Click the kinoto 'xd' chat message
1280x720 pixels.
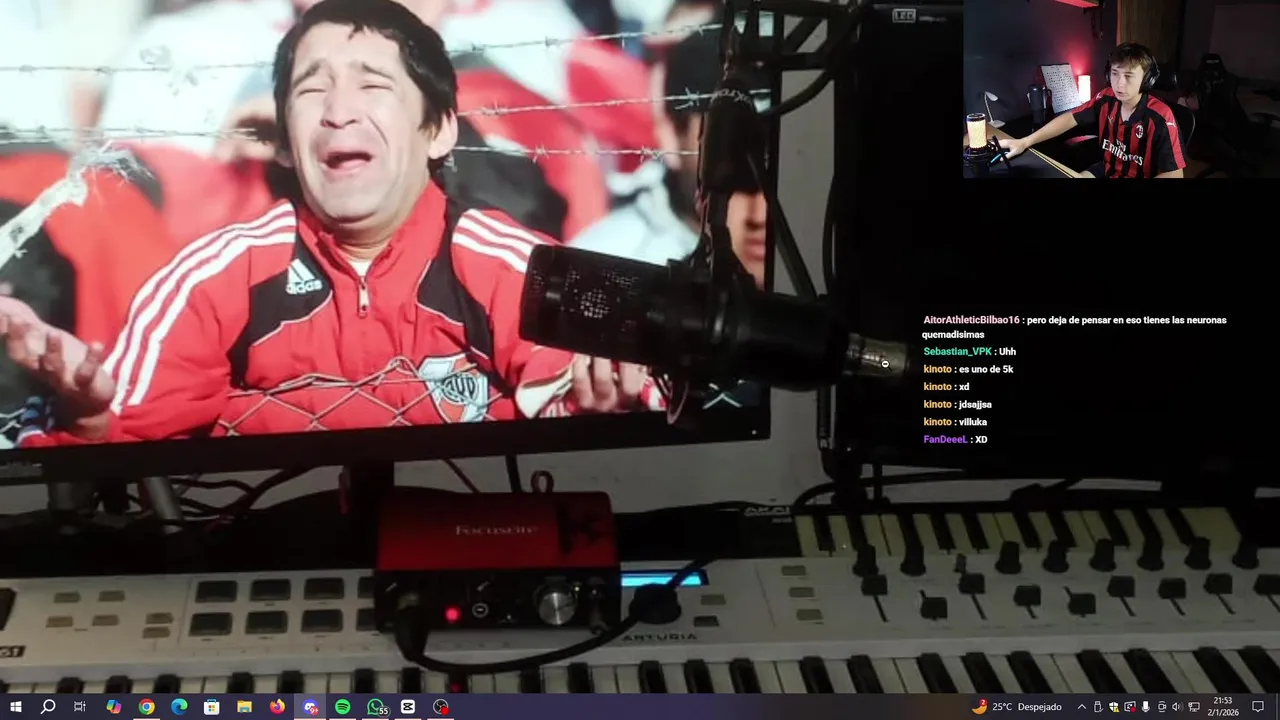pos(963,387)
